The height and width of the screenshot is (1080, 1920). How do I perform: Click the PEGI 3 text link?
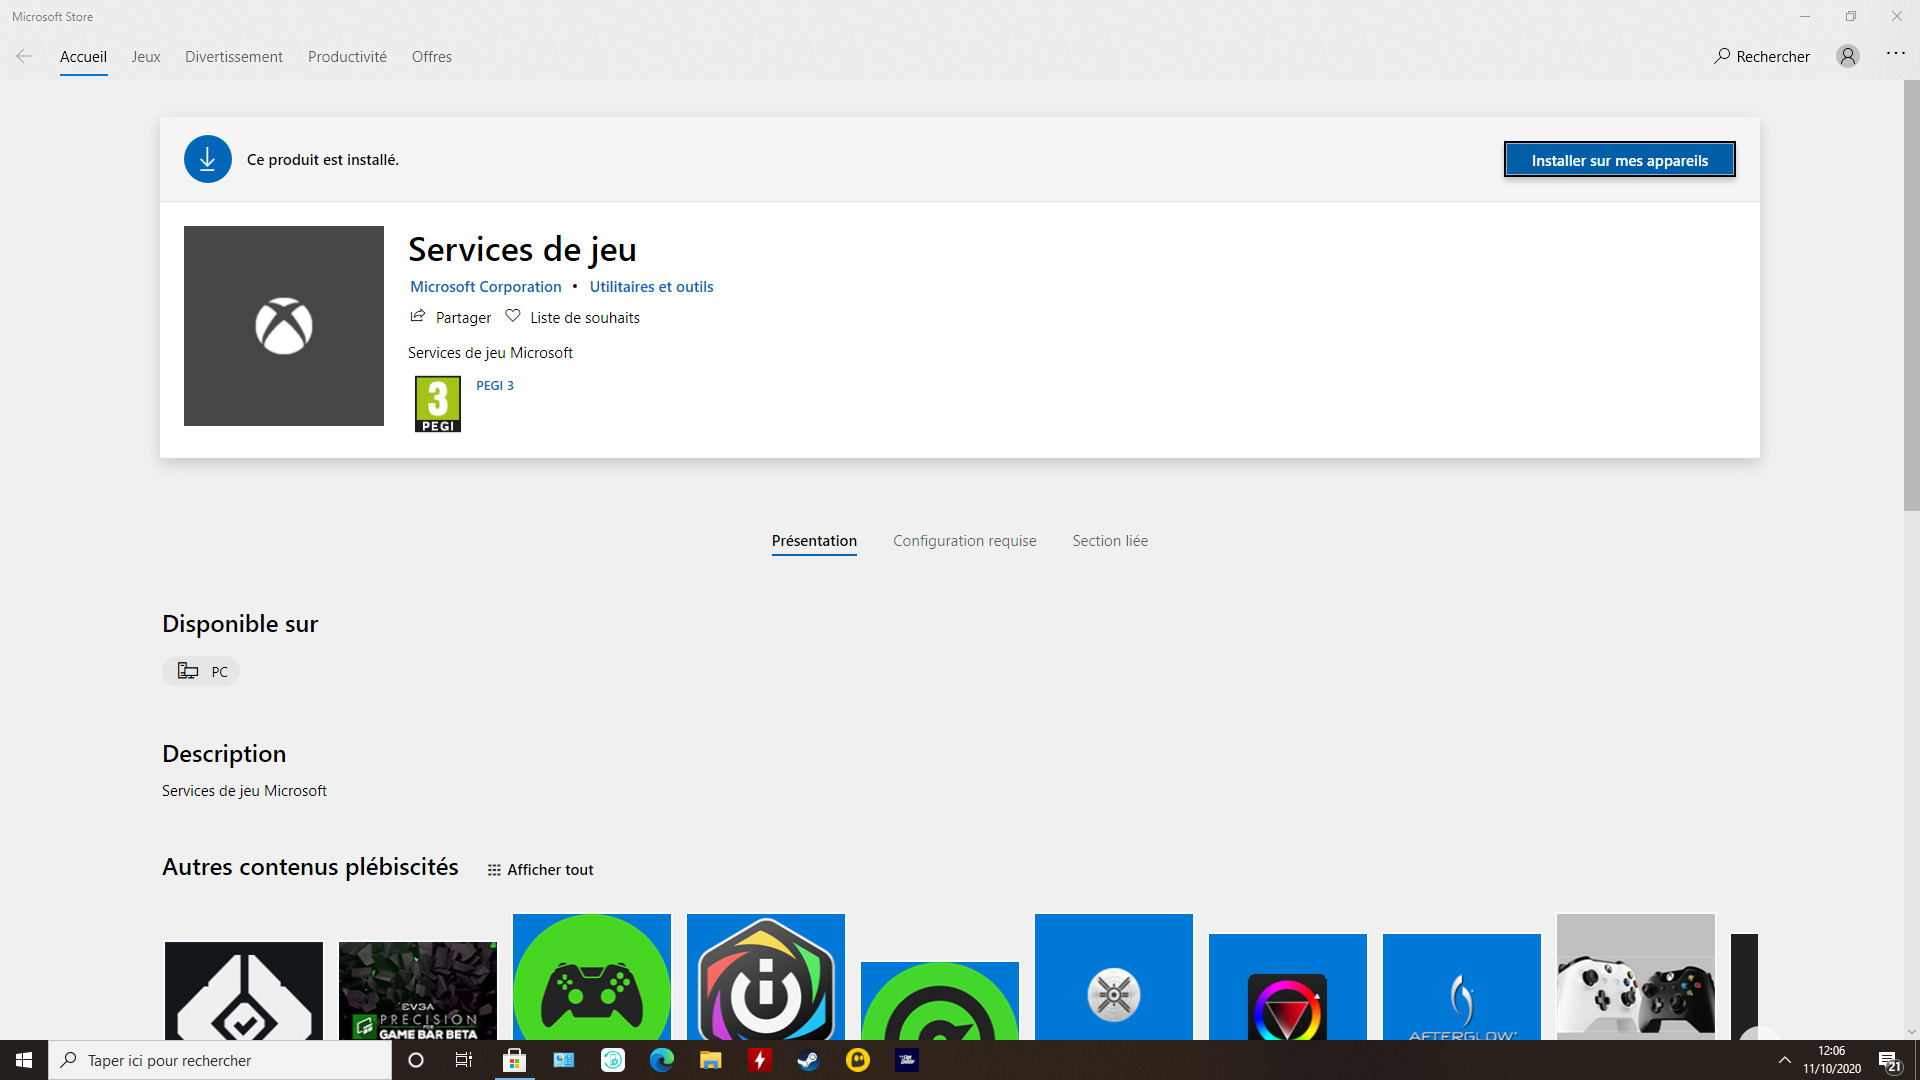pos(495,386)
